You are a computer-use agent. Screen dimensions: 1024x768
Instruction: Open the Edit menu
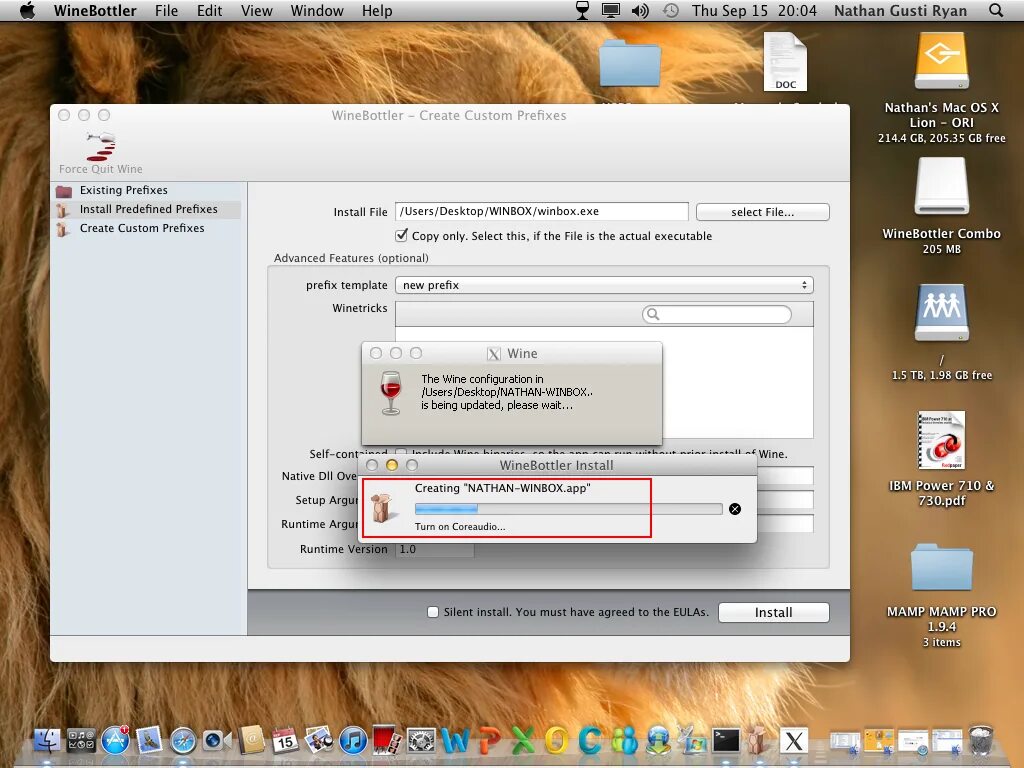coord(210,11)
